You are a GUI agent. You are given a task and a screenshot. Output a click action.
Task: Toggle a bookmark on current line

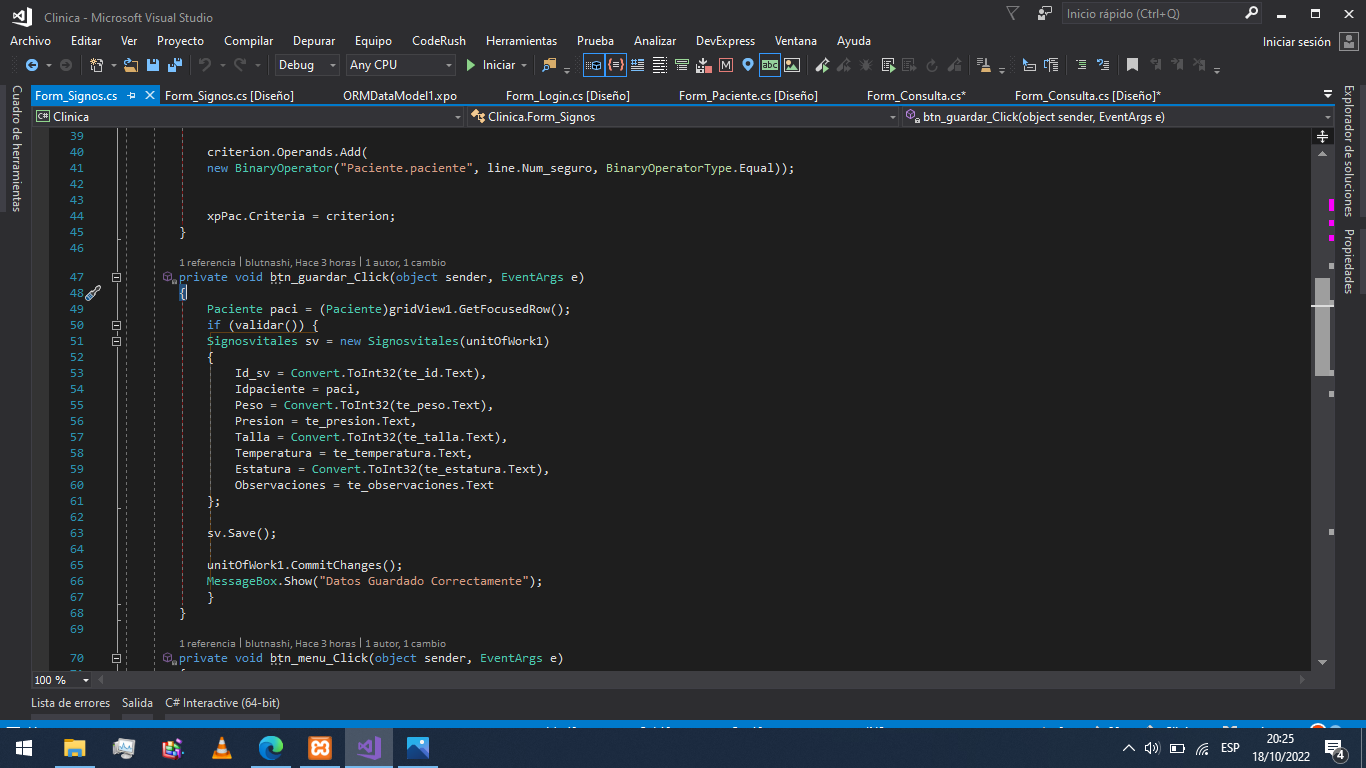click(x=1132, y=65)
